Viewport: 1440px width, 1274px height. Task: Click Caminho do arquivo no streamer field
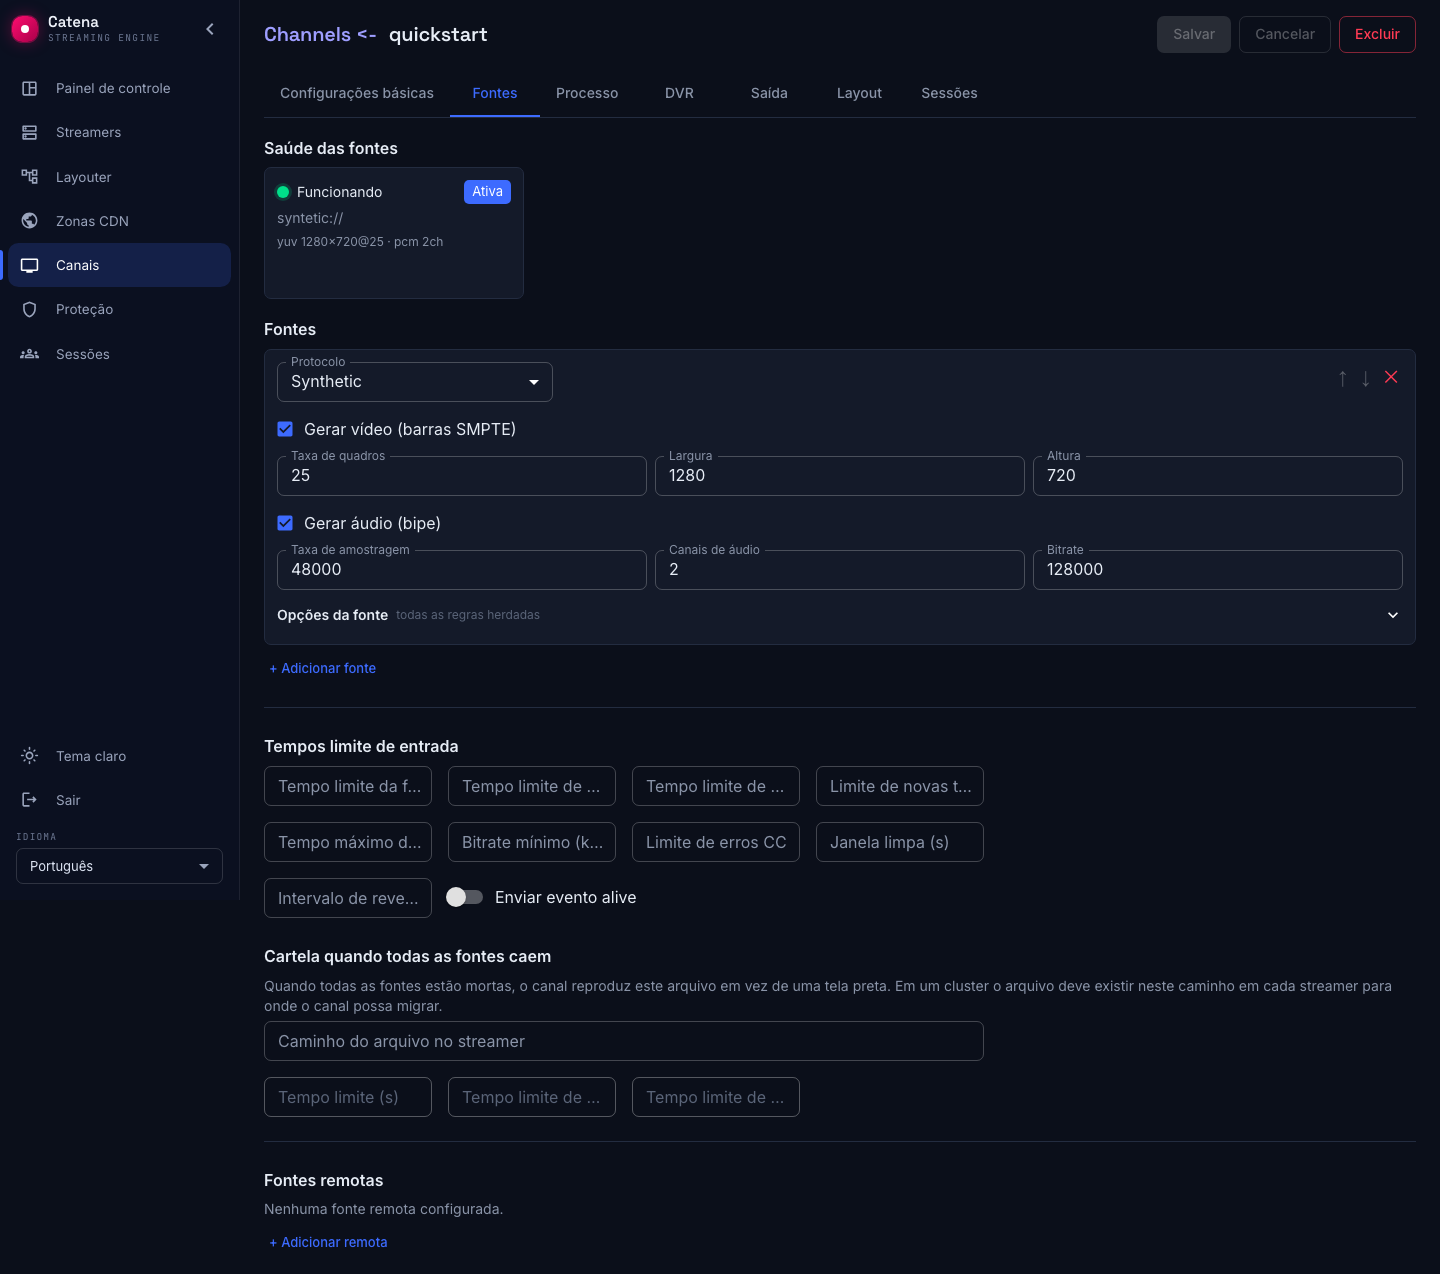pyautogui.click(x=624, y=1041)
